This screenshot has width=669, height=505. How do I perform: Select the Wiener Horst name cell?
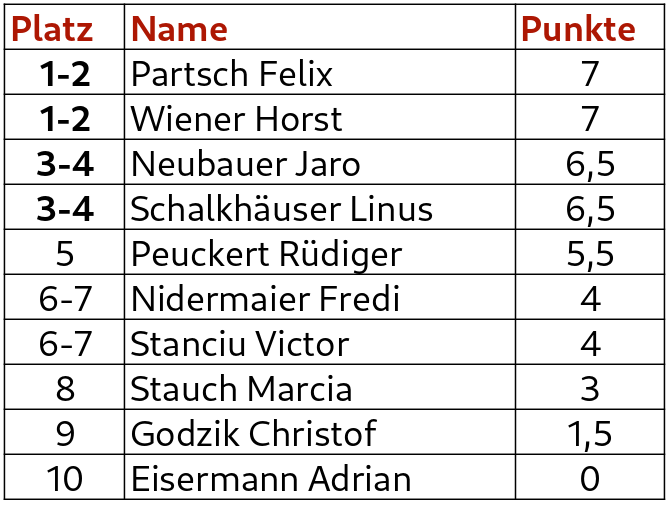(236, 119)
